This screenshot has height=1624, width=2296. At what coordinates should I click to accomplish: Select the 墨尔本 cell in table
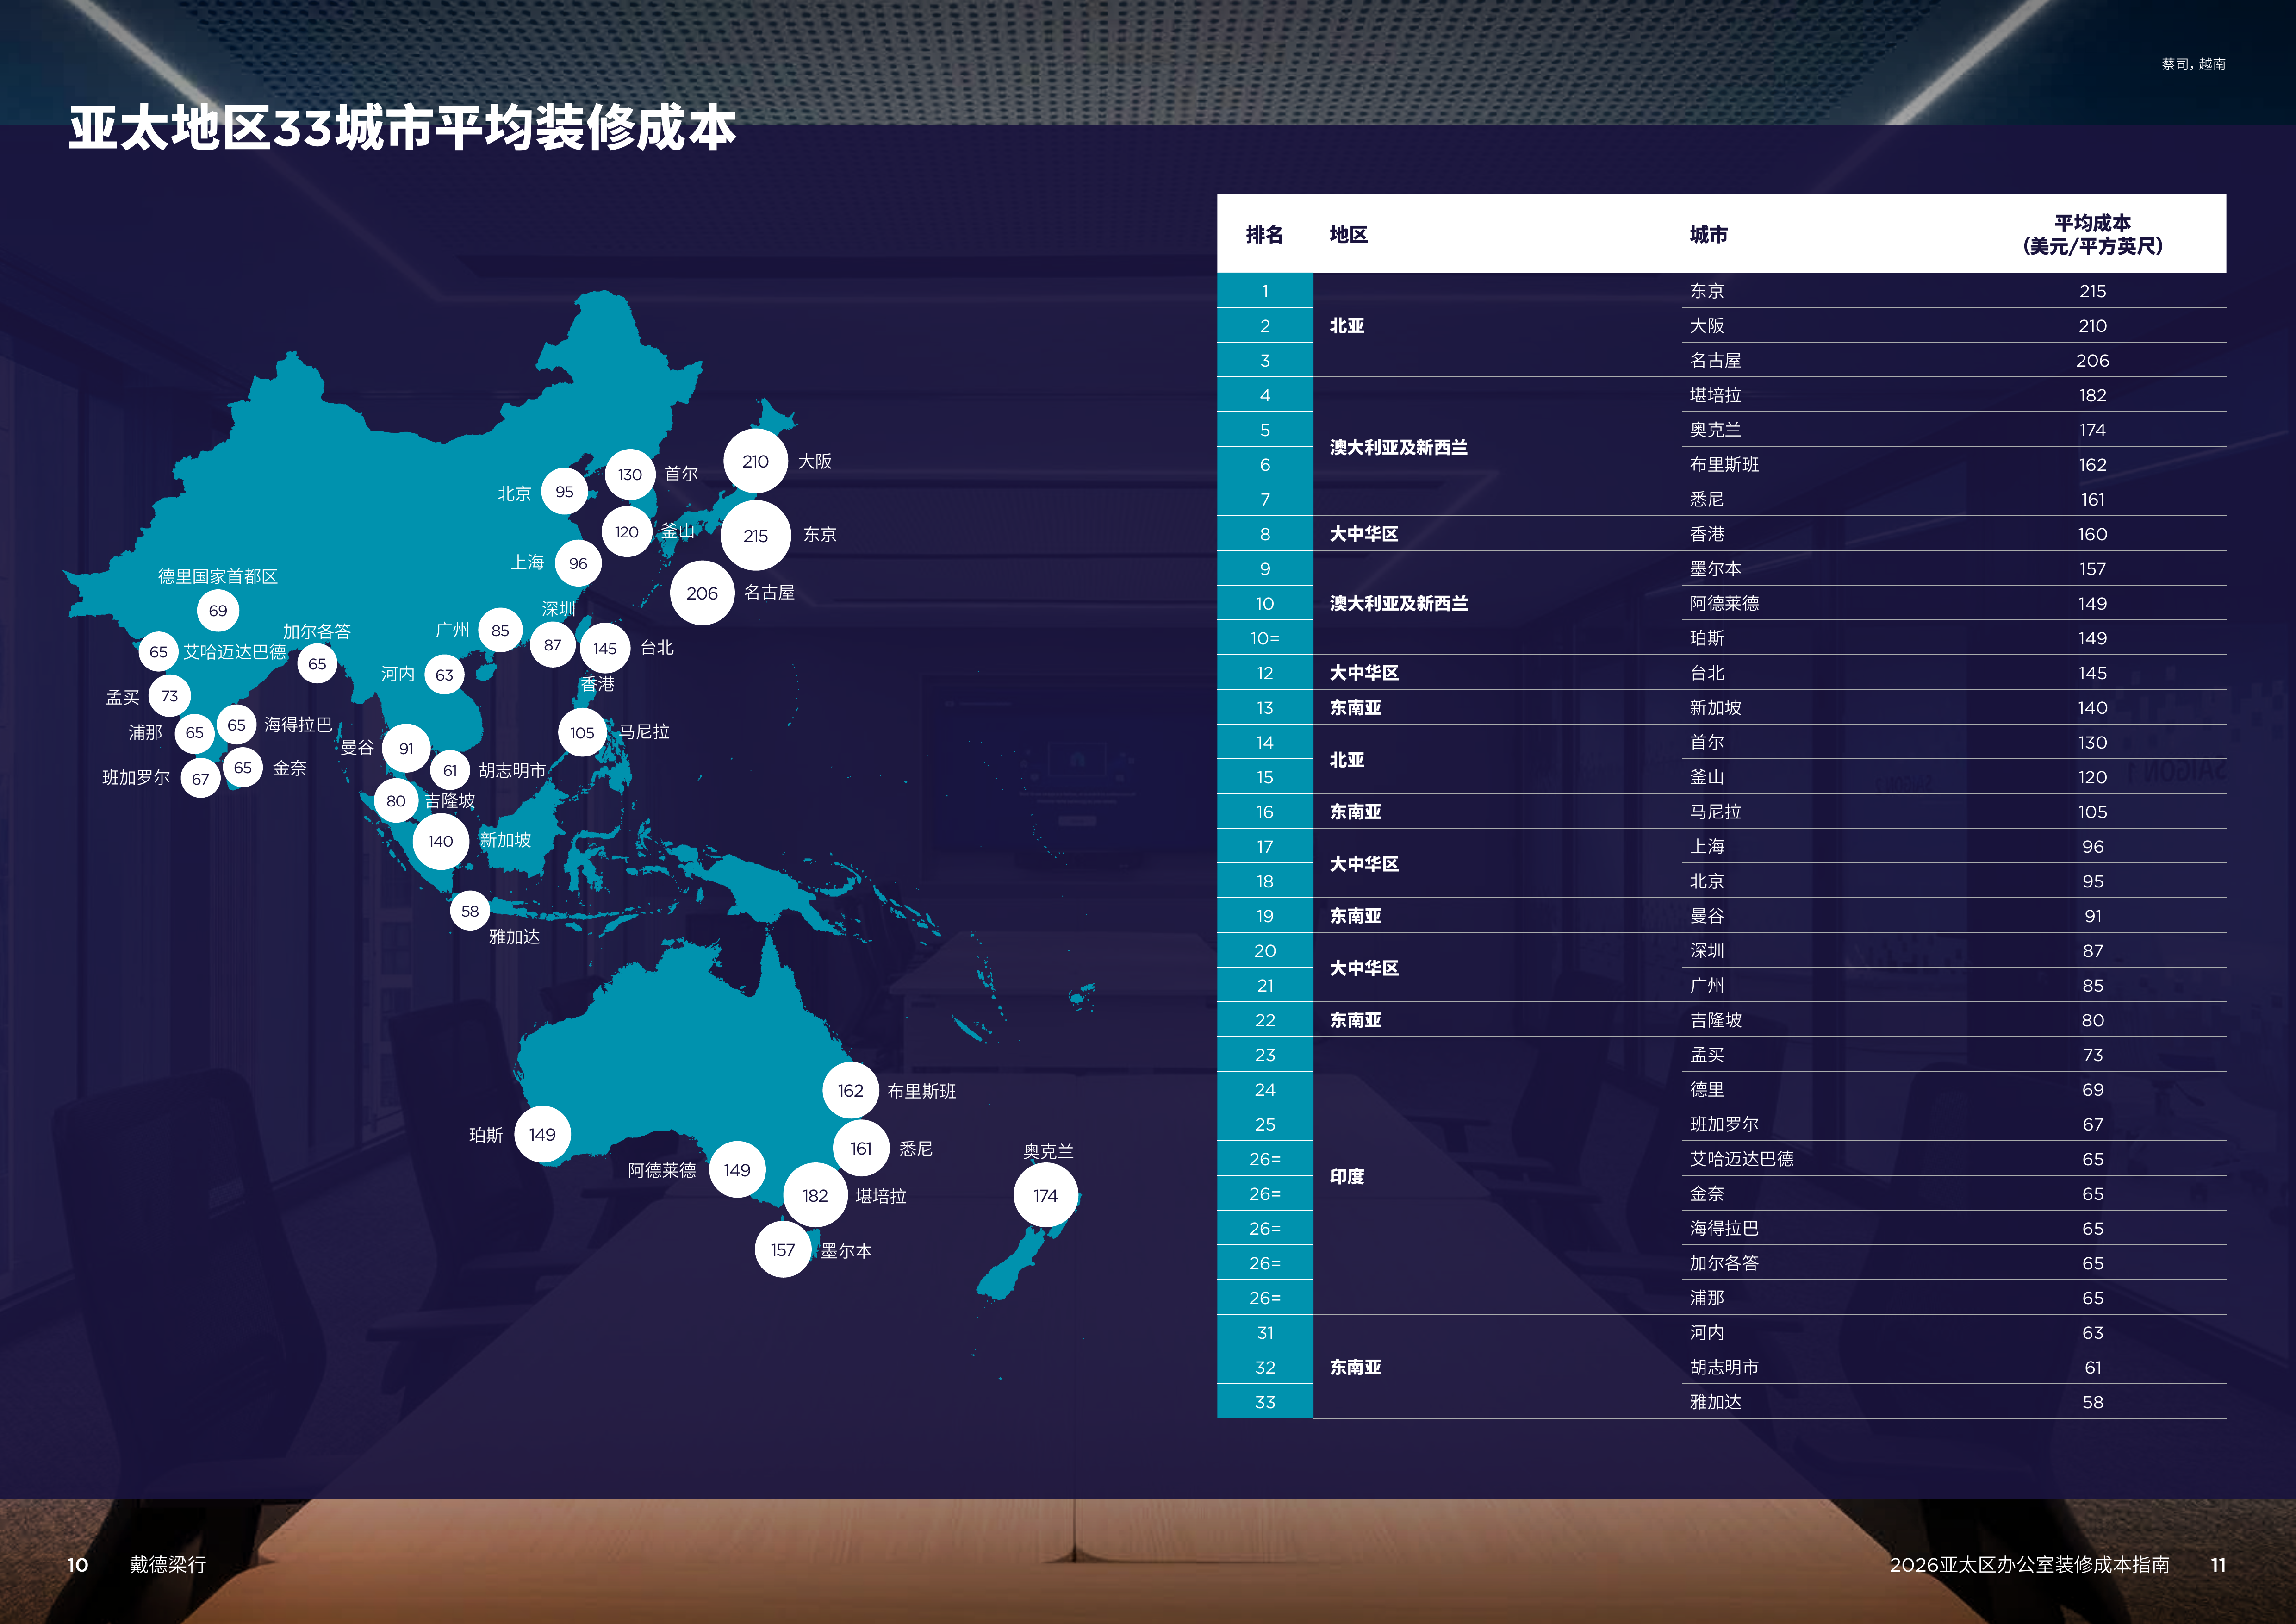point(1716,569)
